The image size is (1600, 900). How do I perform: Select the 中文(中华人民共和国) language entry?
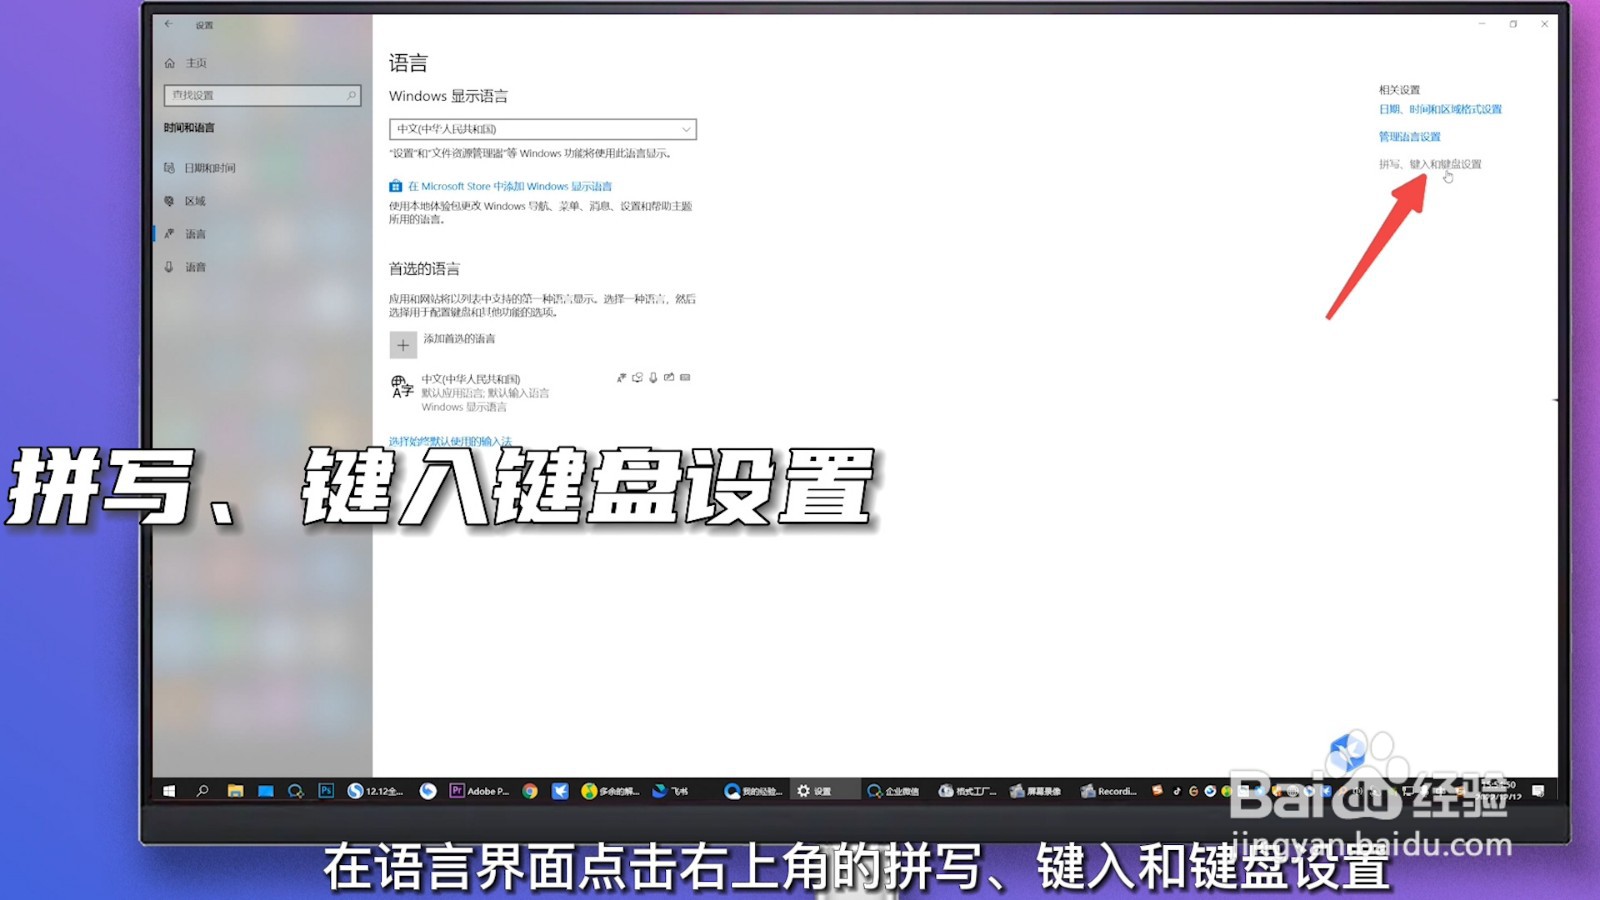541,392
